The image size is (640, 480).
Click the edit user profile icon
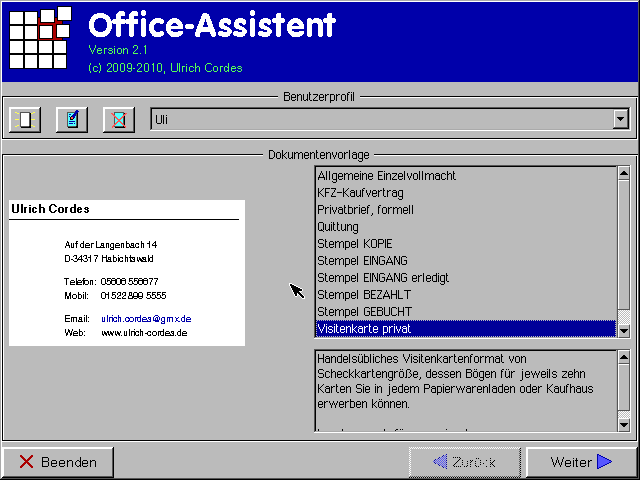click(x=72, y=120)
